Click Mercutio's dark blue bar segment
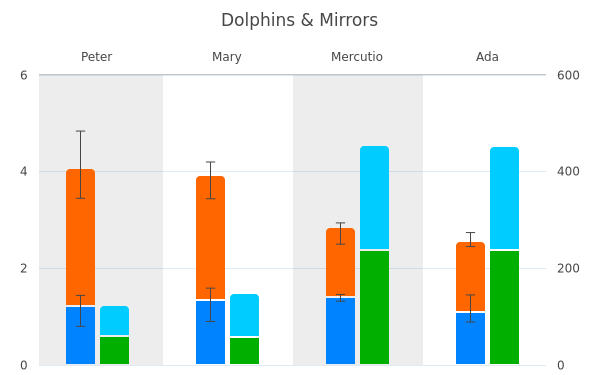600x375 pixels. point(341,331)
